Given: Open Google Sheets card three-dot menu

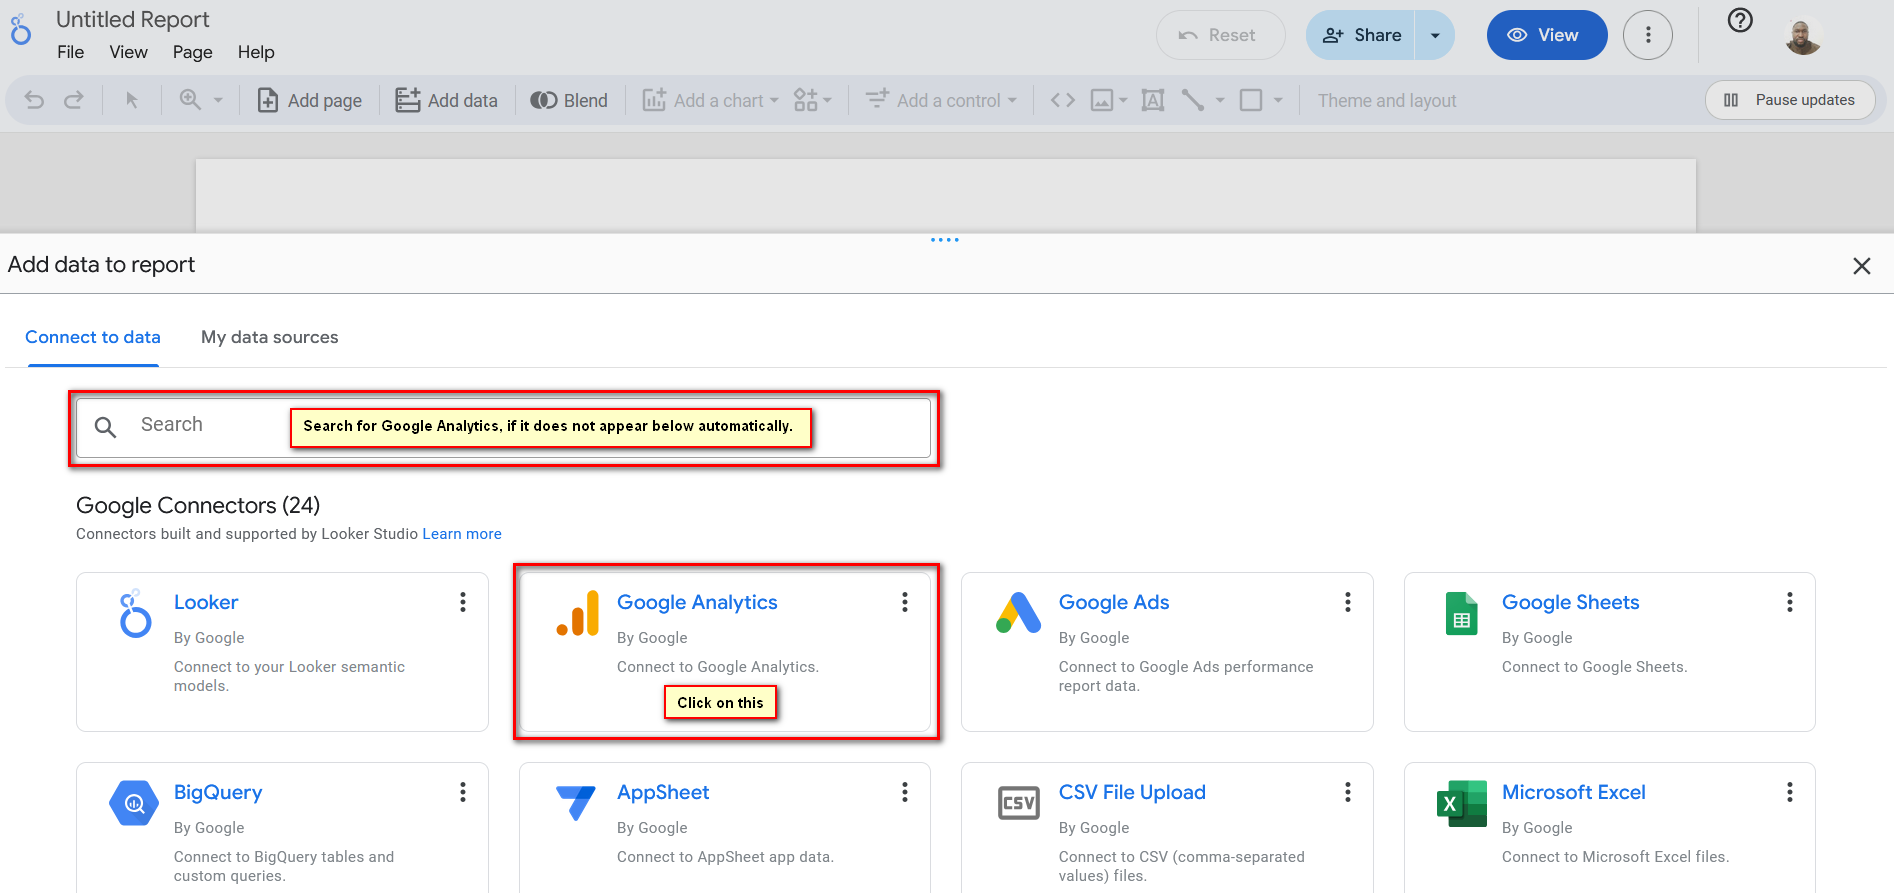Looking at the screenshot, I should pos(1790,602).
